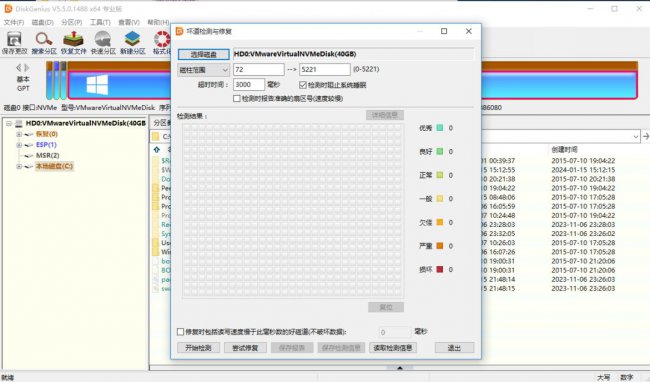Screen dimensions: 650x382
Task: Click the date 2015-07-10 20:21:38 in list
Action: pos(583,179)
